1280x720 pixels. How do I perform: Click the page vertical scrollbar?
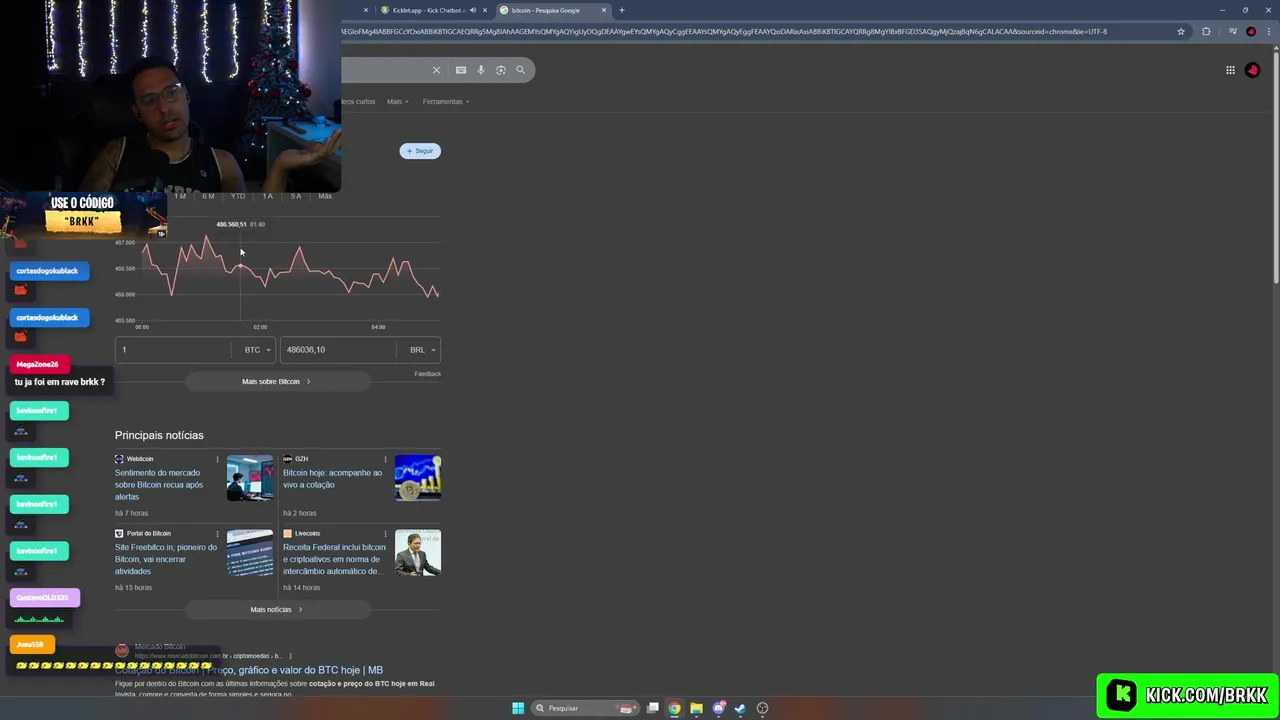pos(1275,170)
